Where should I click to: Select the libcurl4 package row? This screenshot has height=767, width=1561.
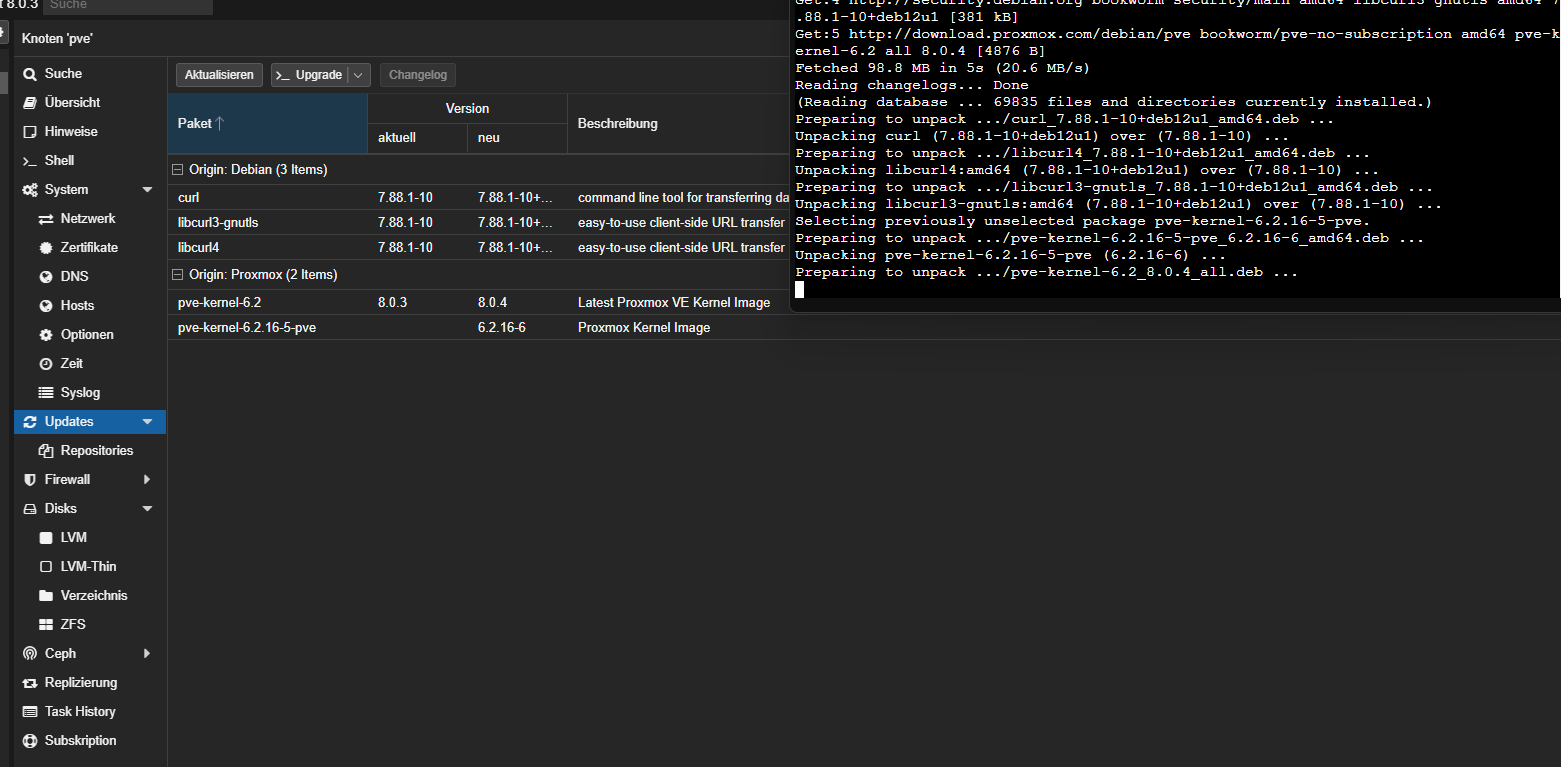(479, 247)
